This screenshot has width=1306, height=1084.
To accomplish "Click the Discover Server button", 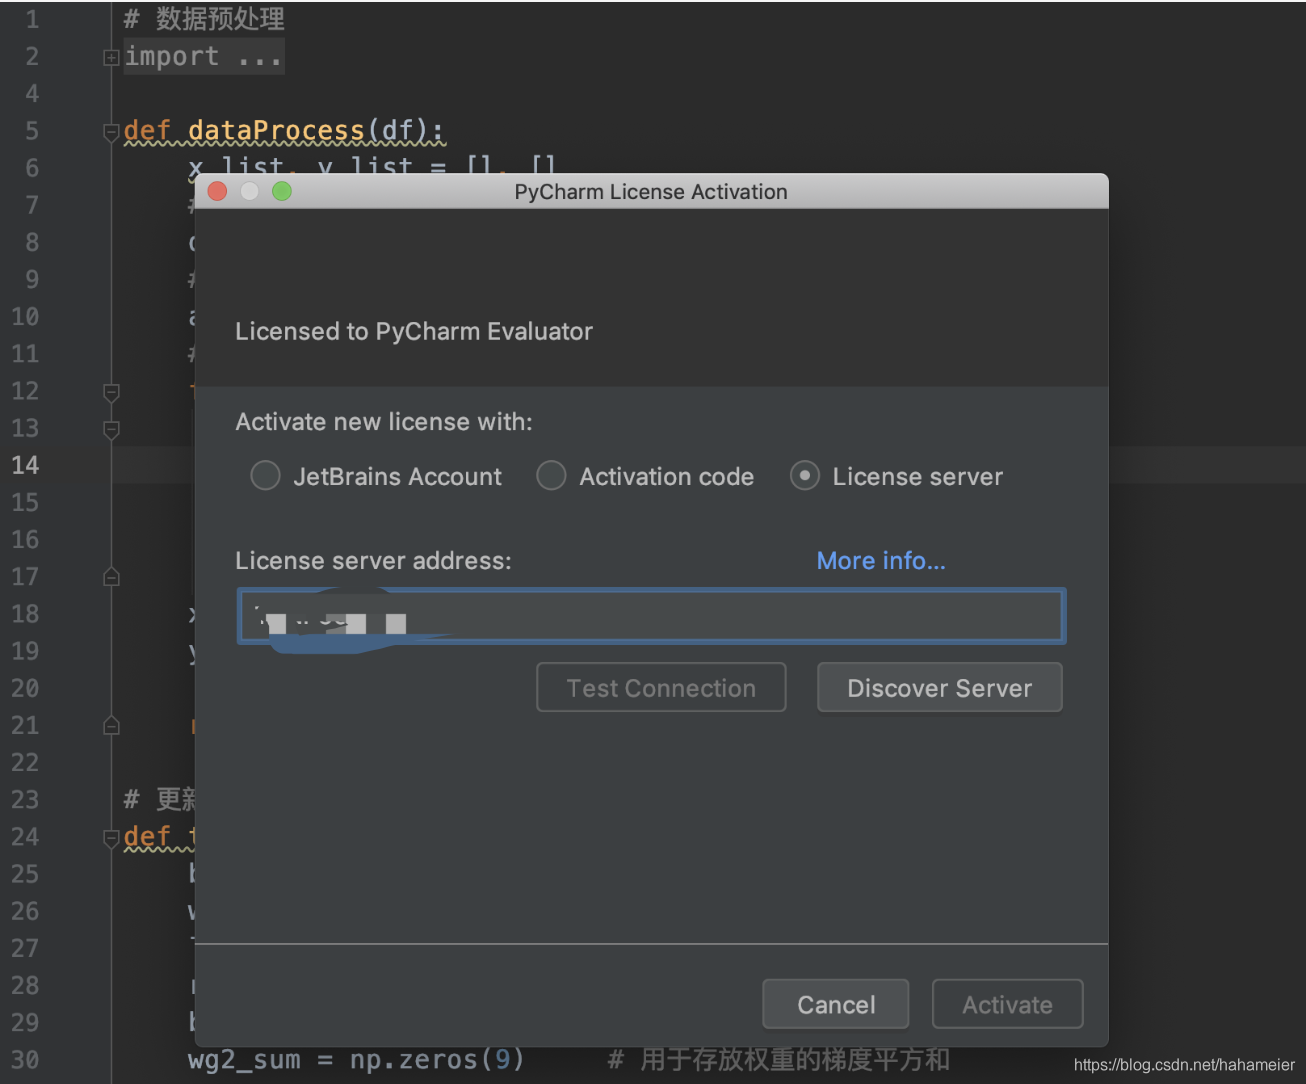I will click(939, 688).
